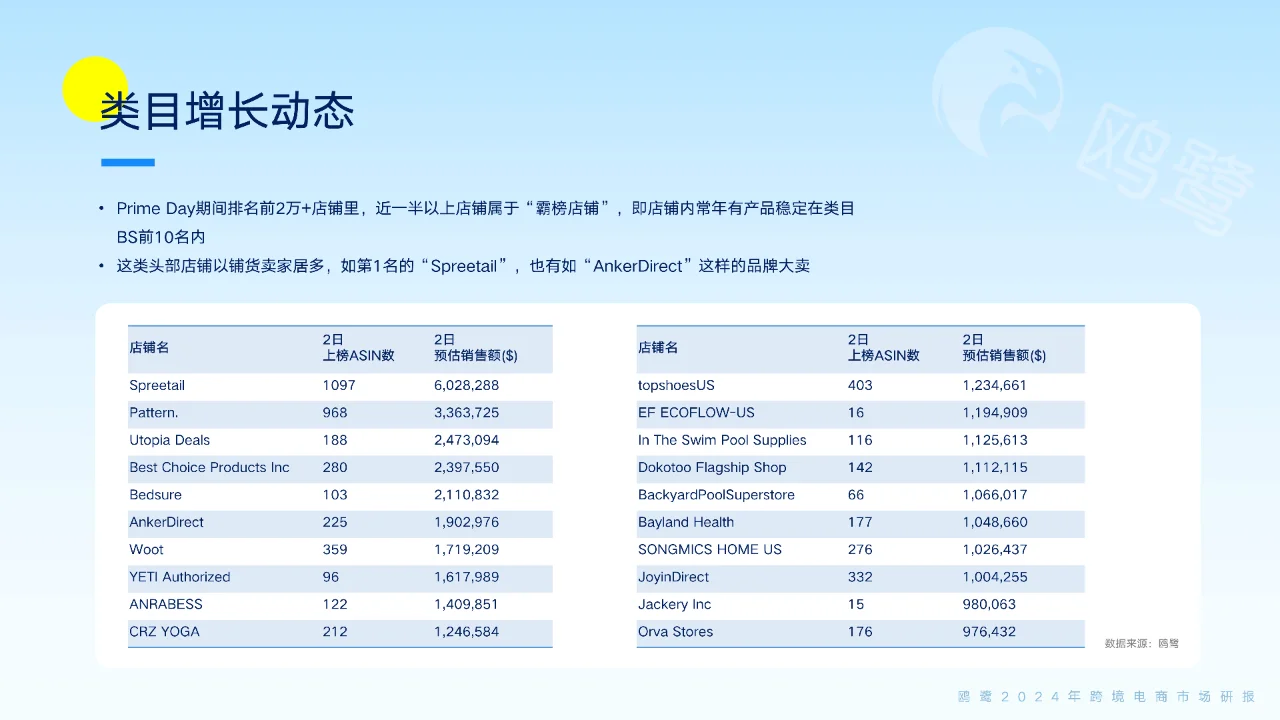This screenshot has width=1280, height=720.
Task: Select the value 1,112,115
Action: pos(995,467)
